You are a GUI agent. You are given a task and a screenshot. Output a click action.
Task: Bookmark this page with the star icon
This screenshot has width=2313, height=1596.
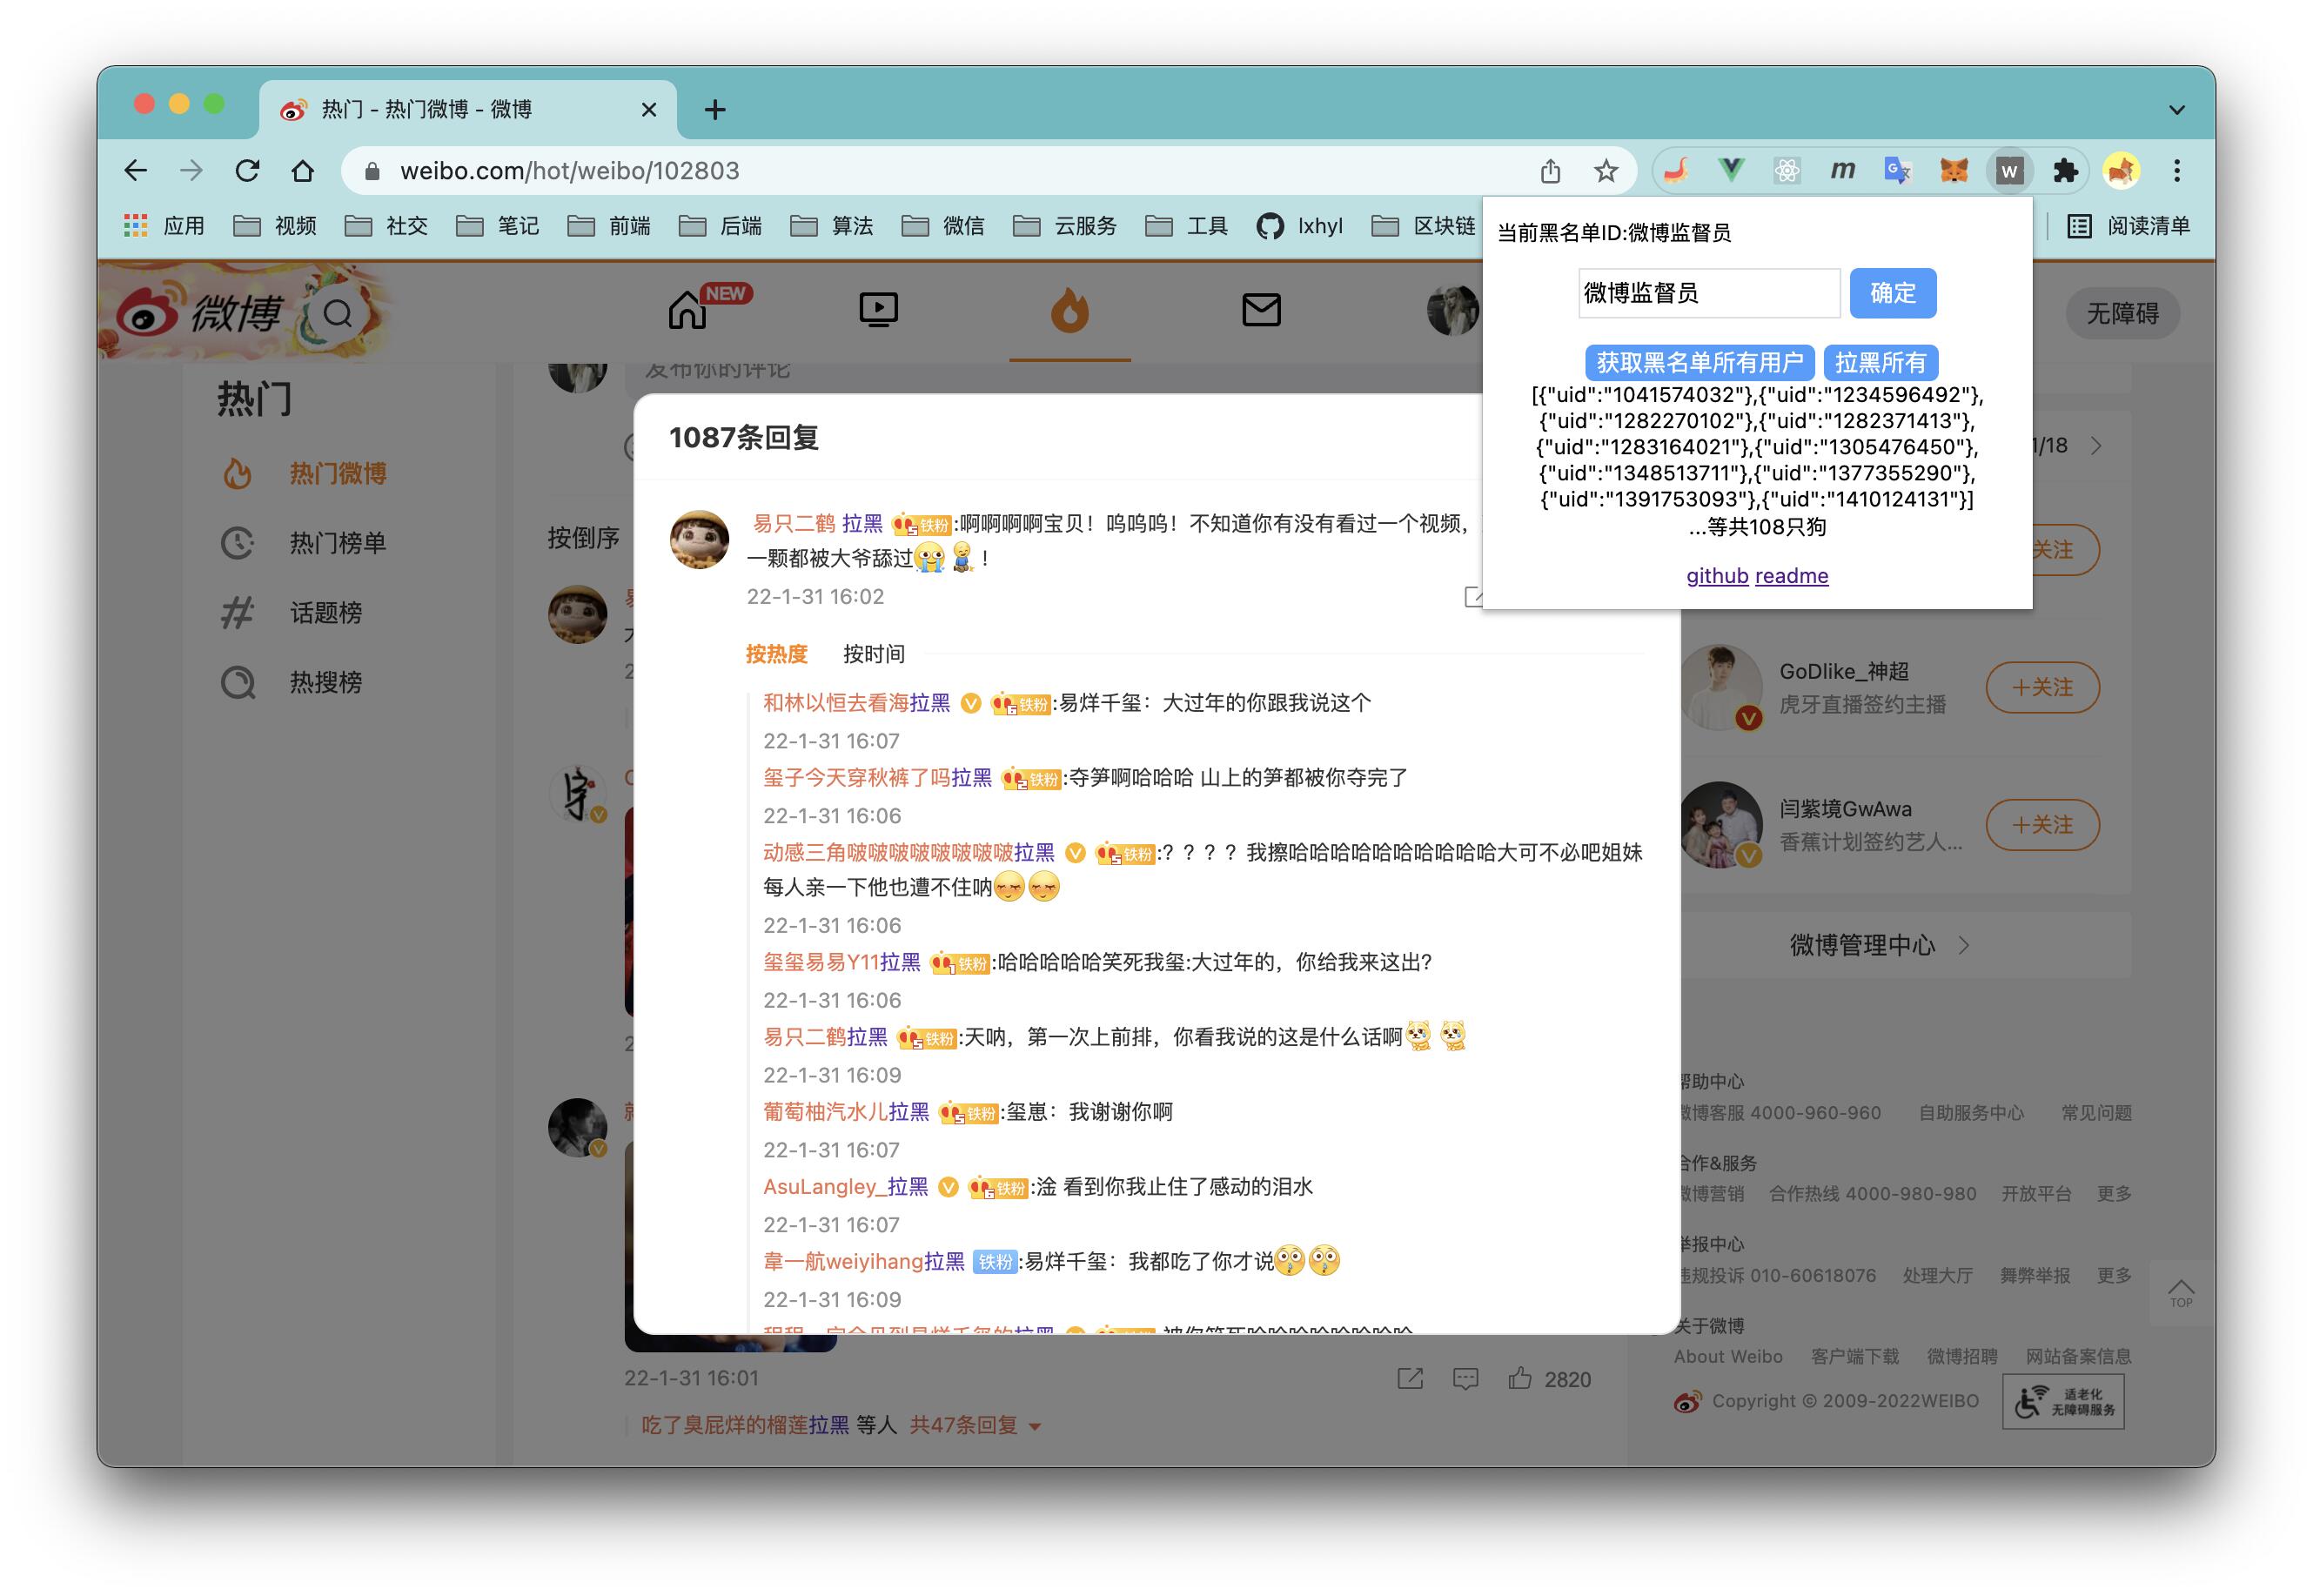tap(1605, 171)
